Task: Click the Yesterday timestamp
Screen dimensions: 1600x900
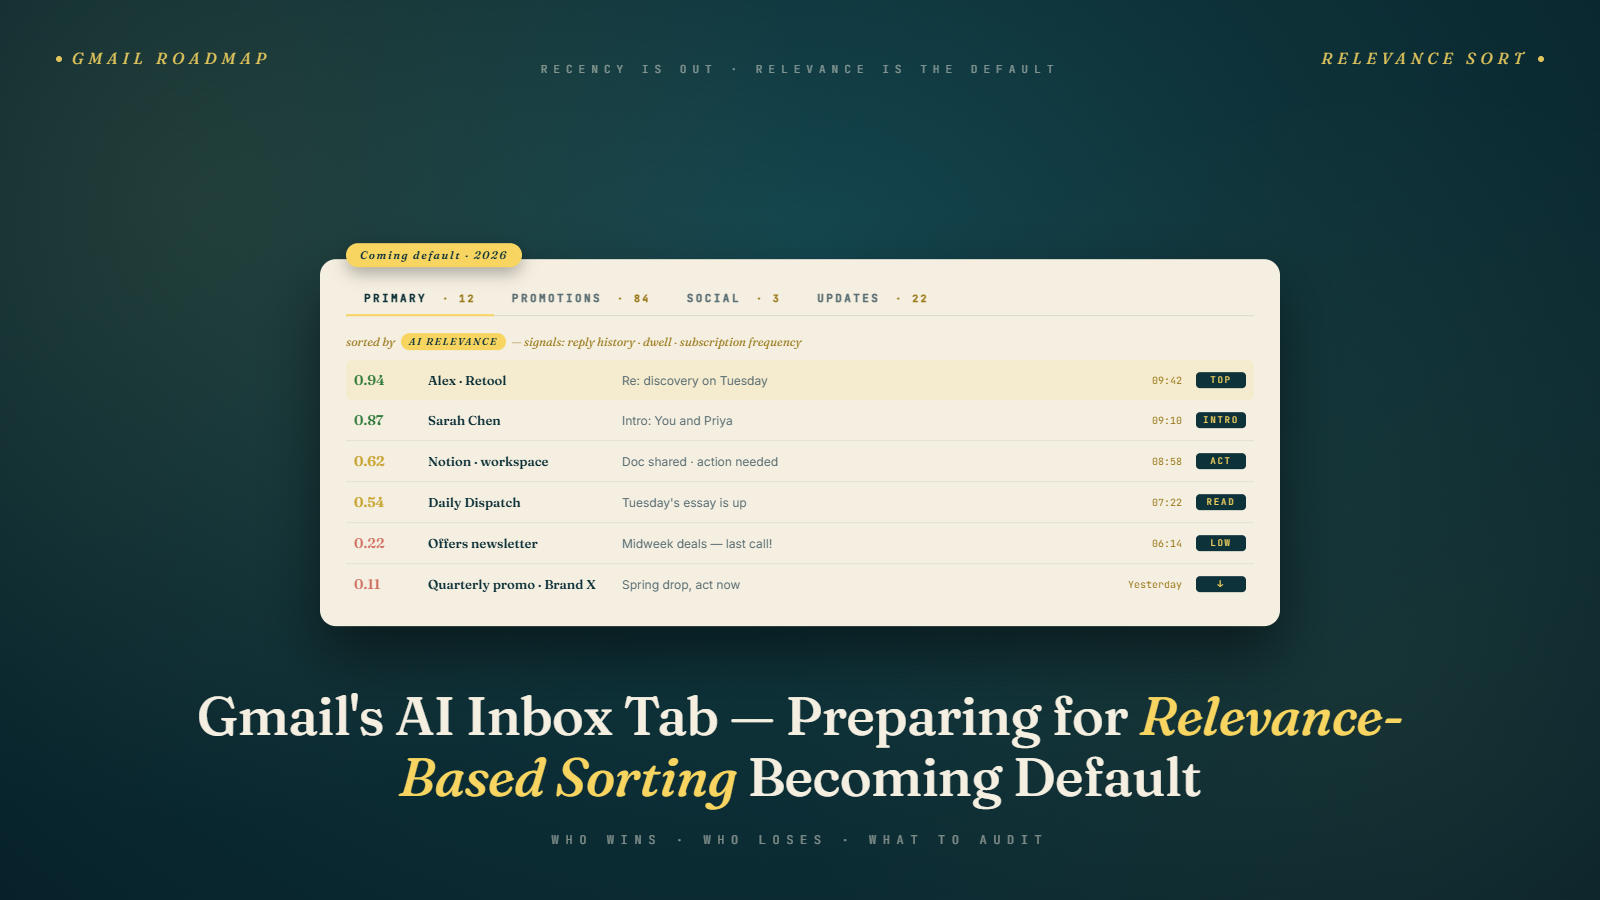Action: 1155,585
